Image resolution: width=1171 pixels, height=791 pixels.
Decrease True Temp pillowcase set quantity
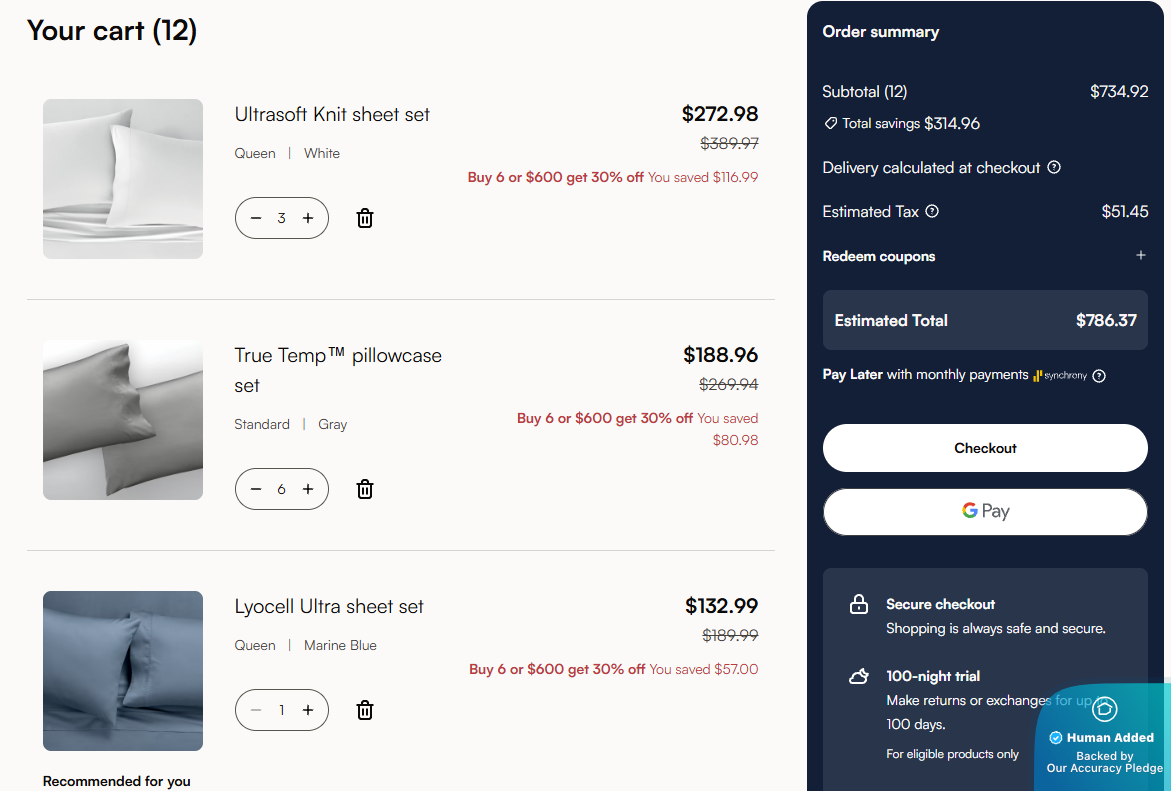(x=256, y=489)
